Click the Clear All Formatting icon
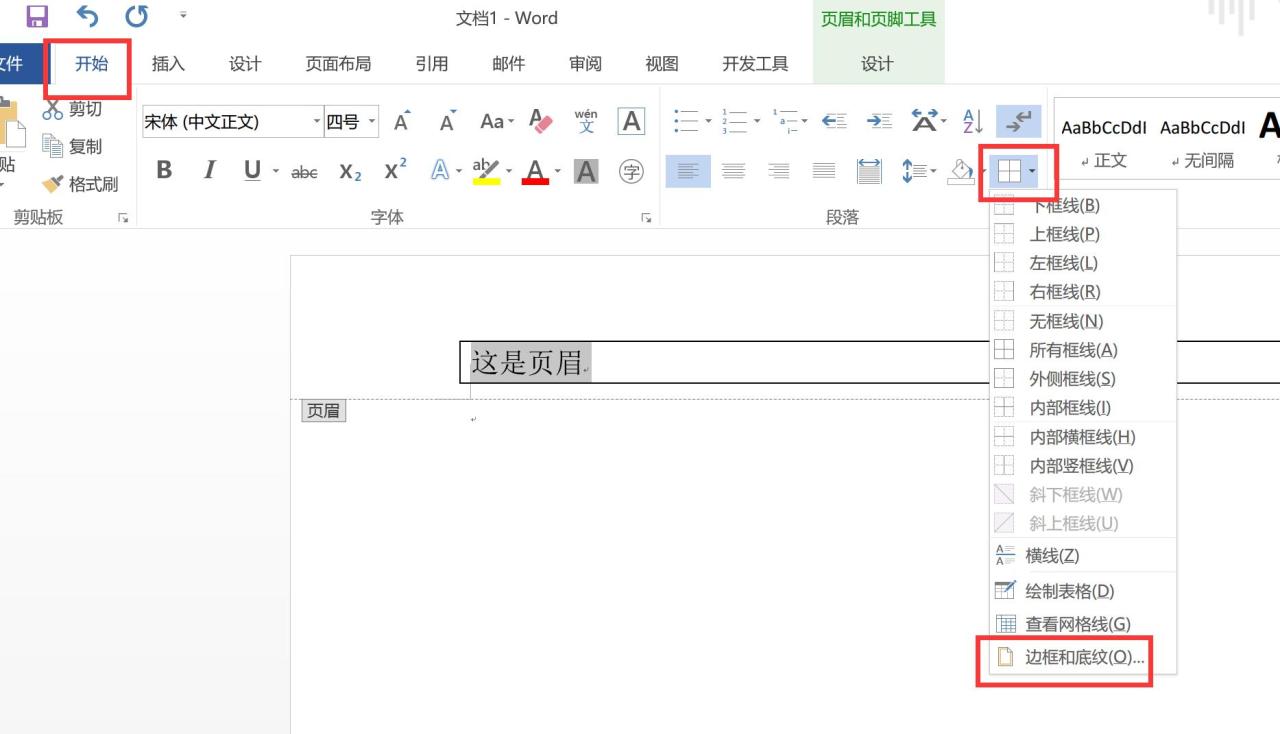1280x734 pixels. [540, 121]
